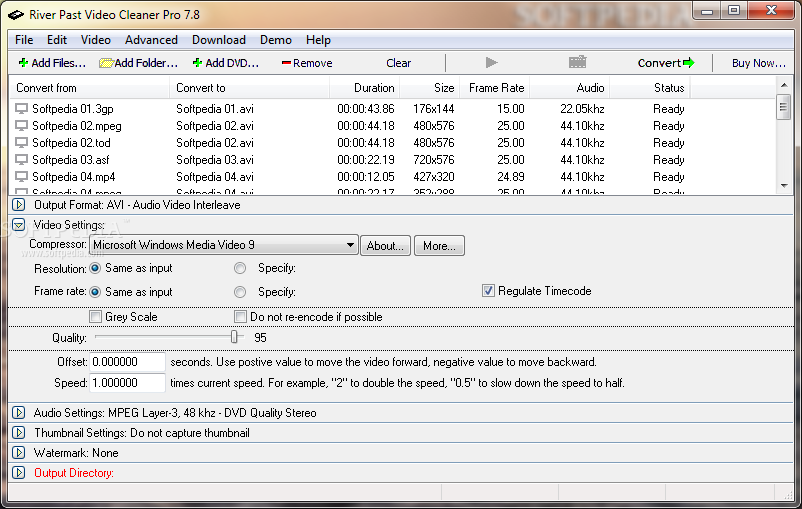Expand the Thumbnail Settings section
802x509 pixels.
19,433
